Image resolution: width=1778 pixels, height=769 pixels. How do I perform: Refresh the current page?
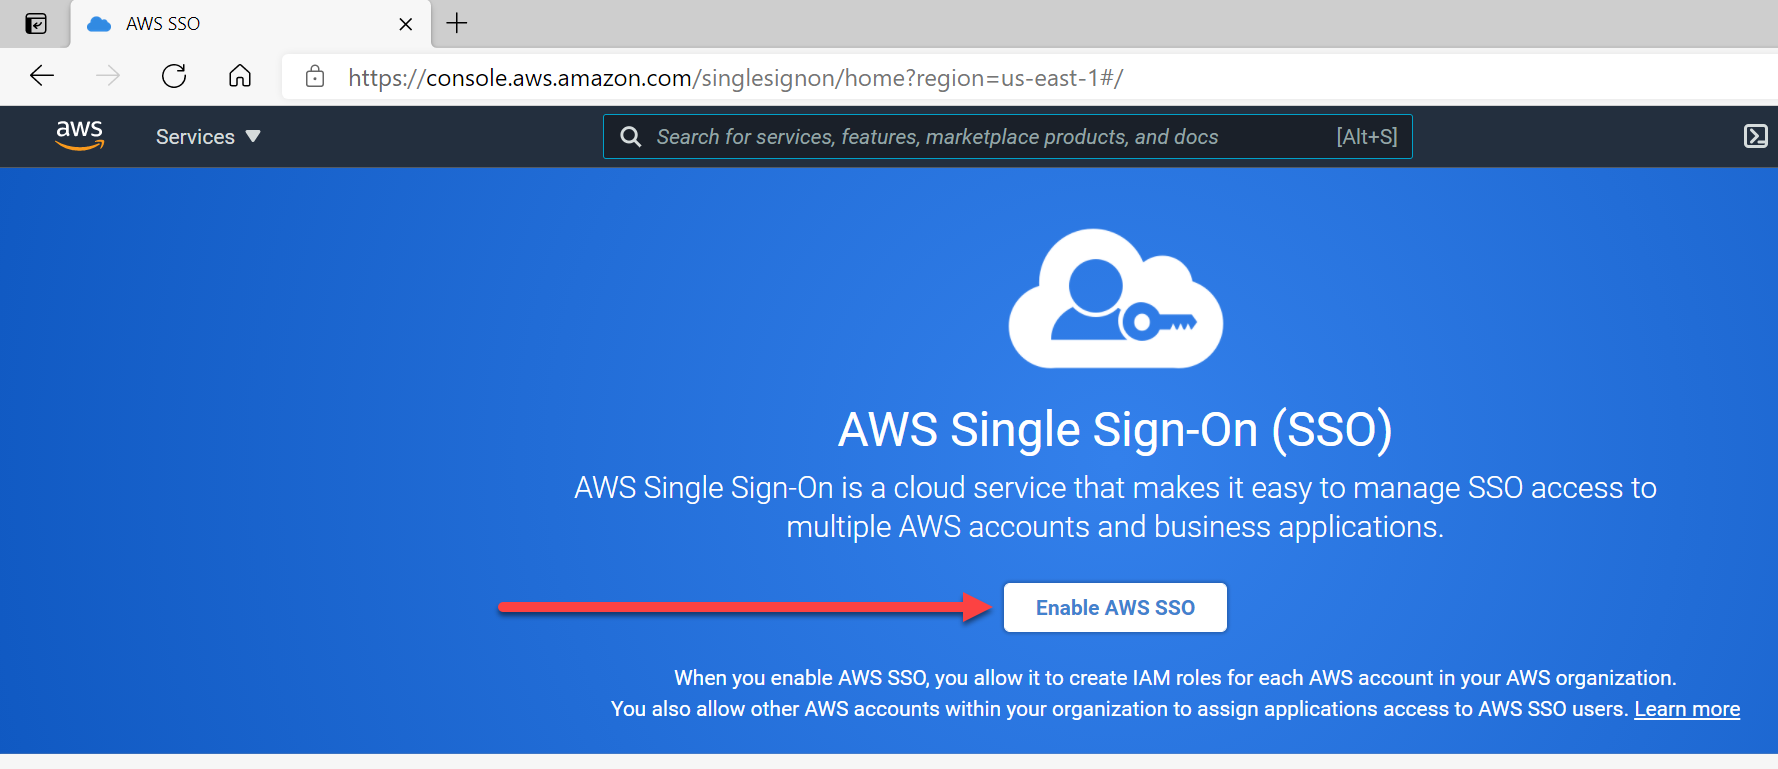[174, 76]
